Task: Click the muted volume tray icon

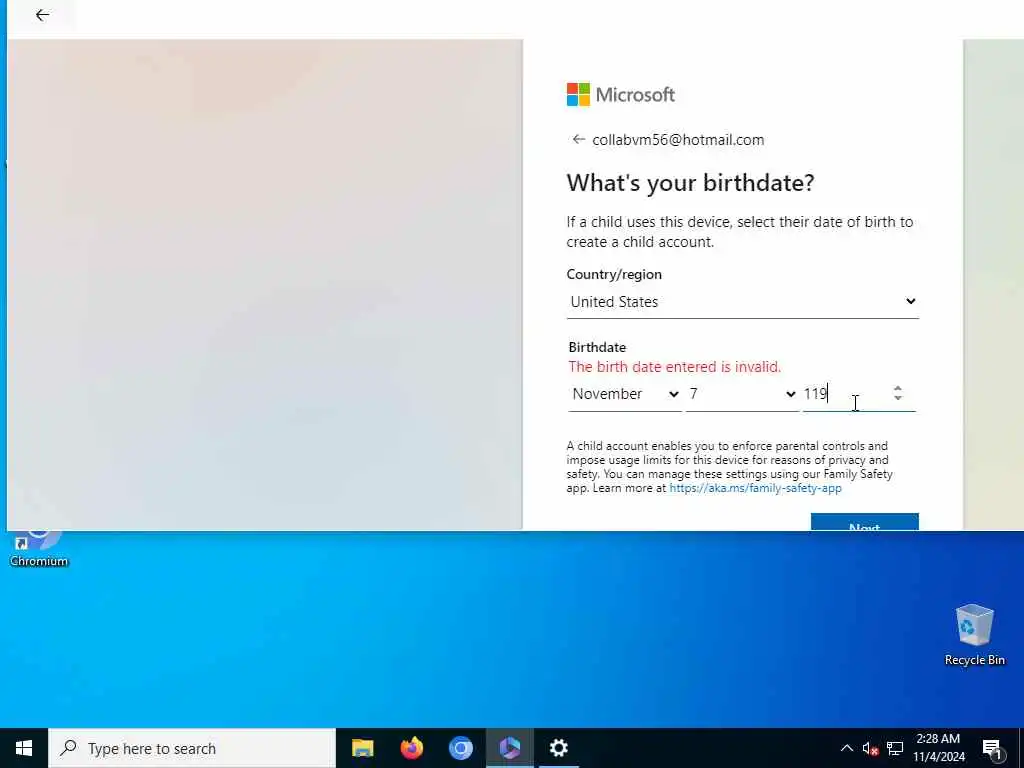Action: [870, 748]
